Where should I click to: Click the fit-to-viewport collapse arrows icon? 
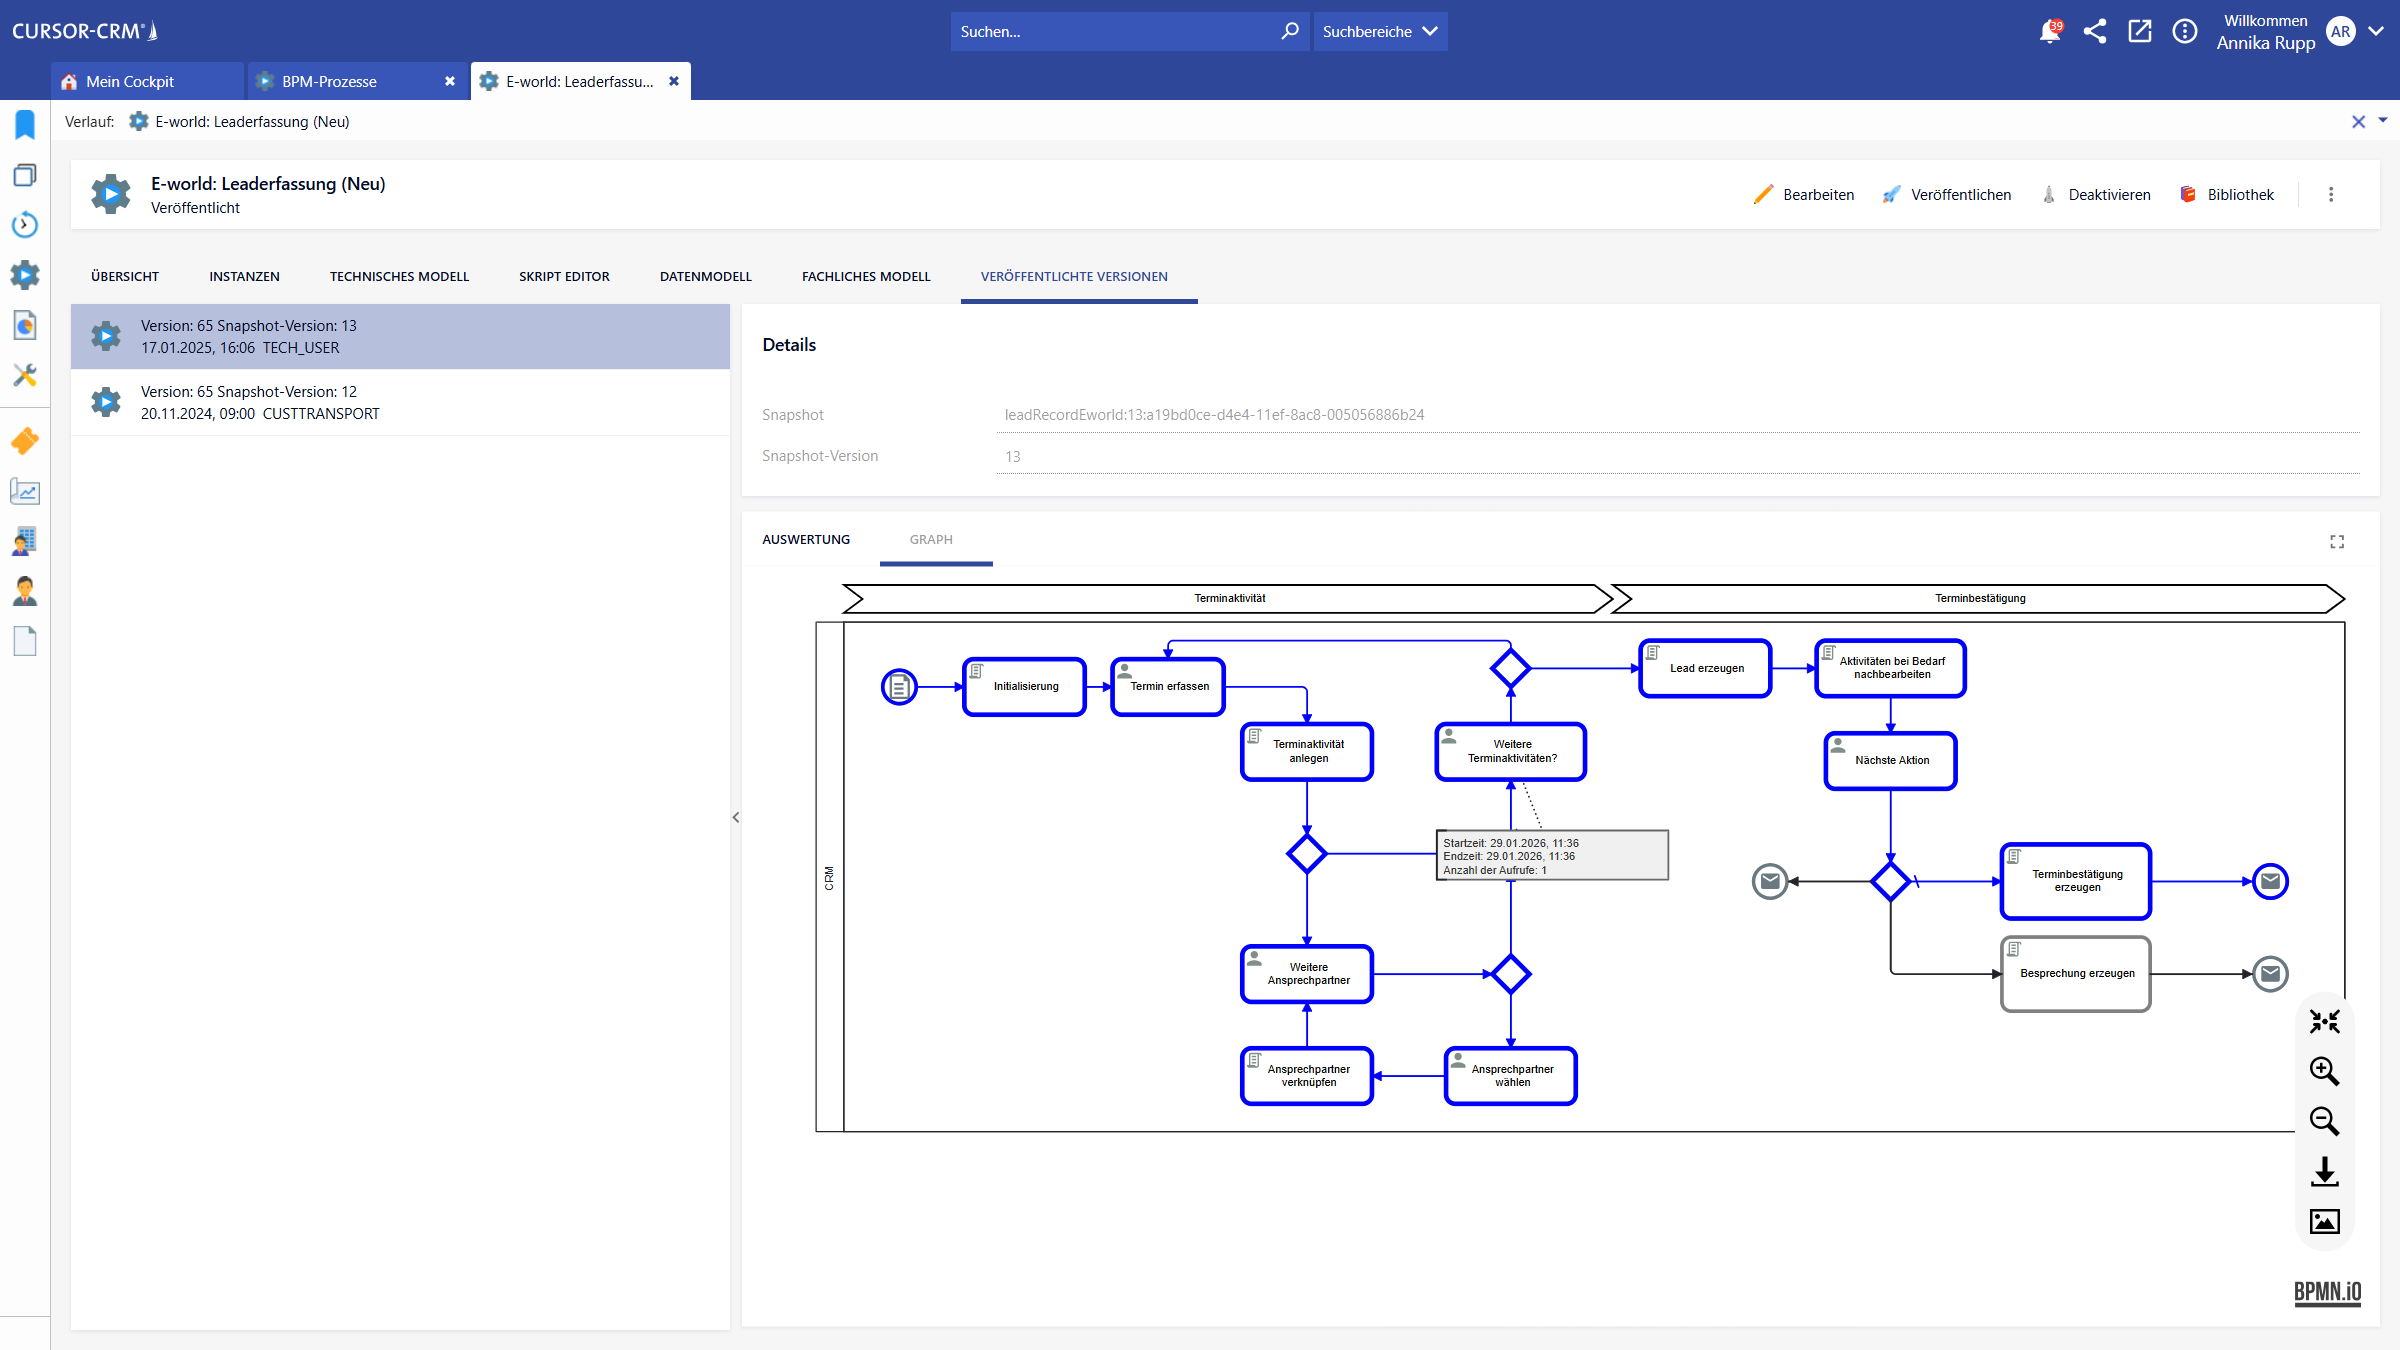[2324, 1021]
